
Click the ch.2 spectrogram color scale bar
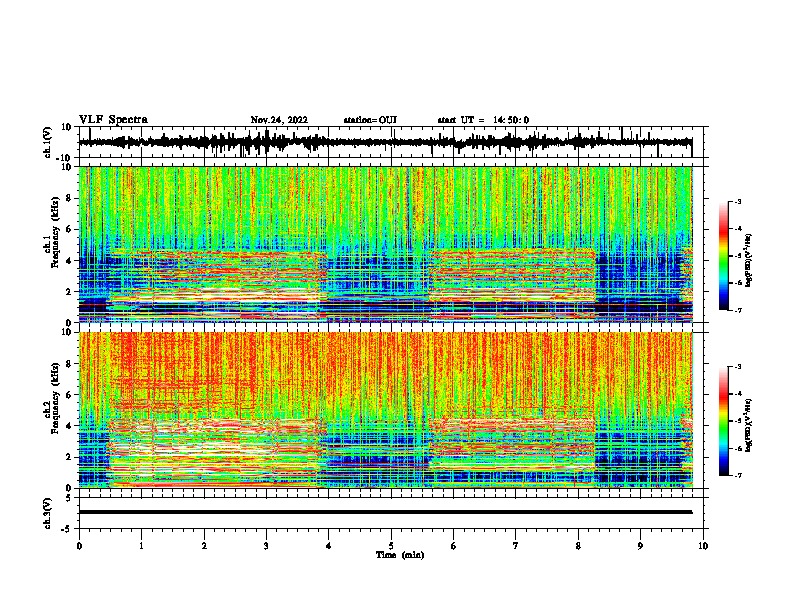723,421
